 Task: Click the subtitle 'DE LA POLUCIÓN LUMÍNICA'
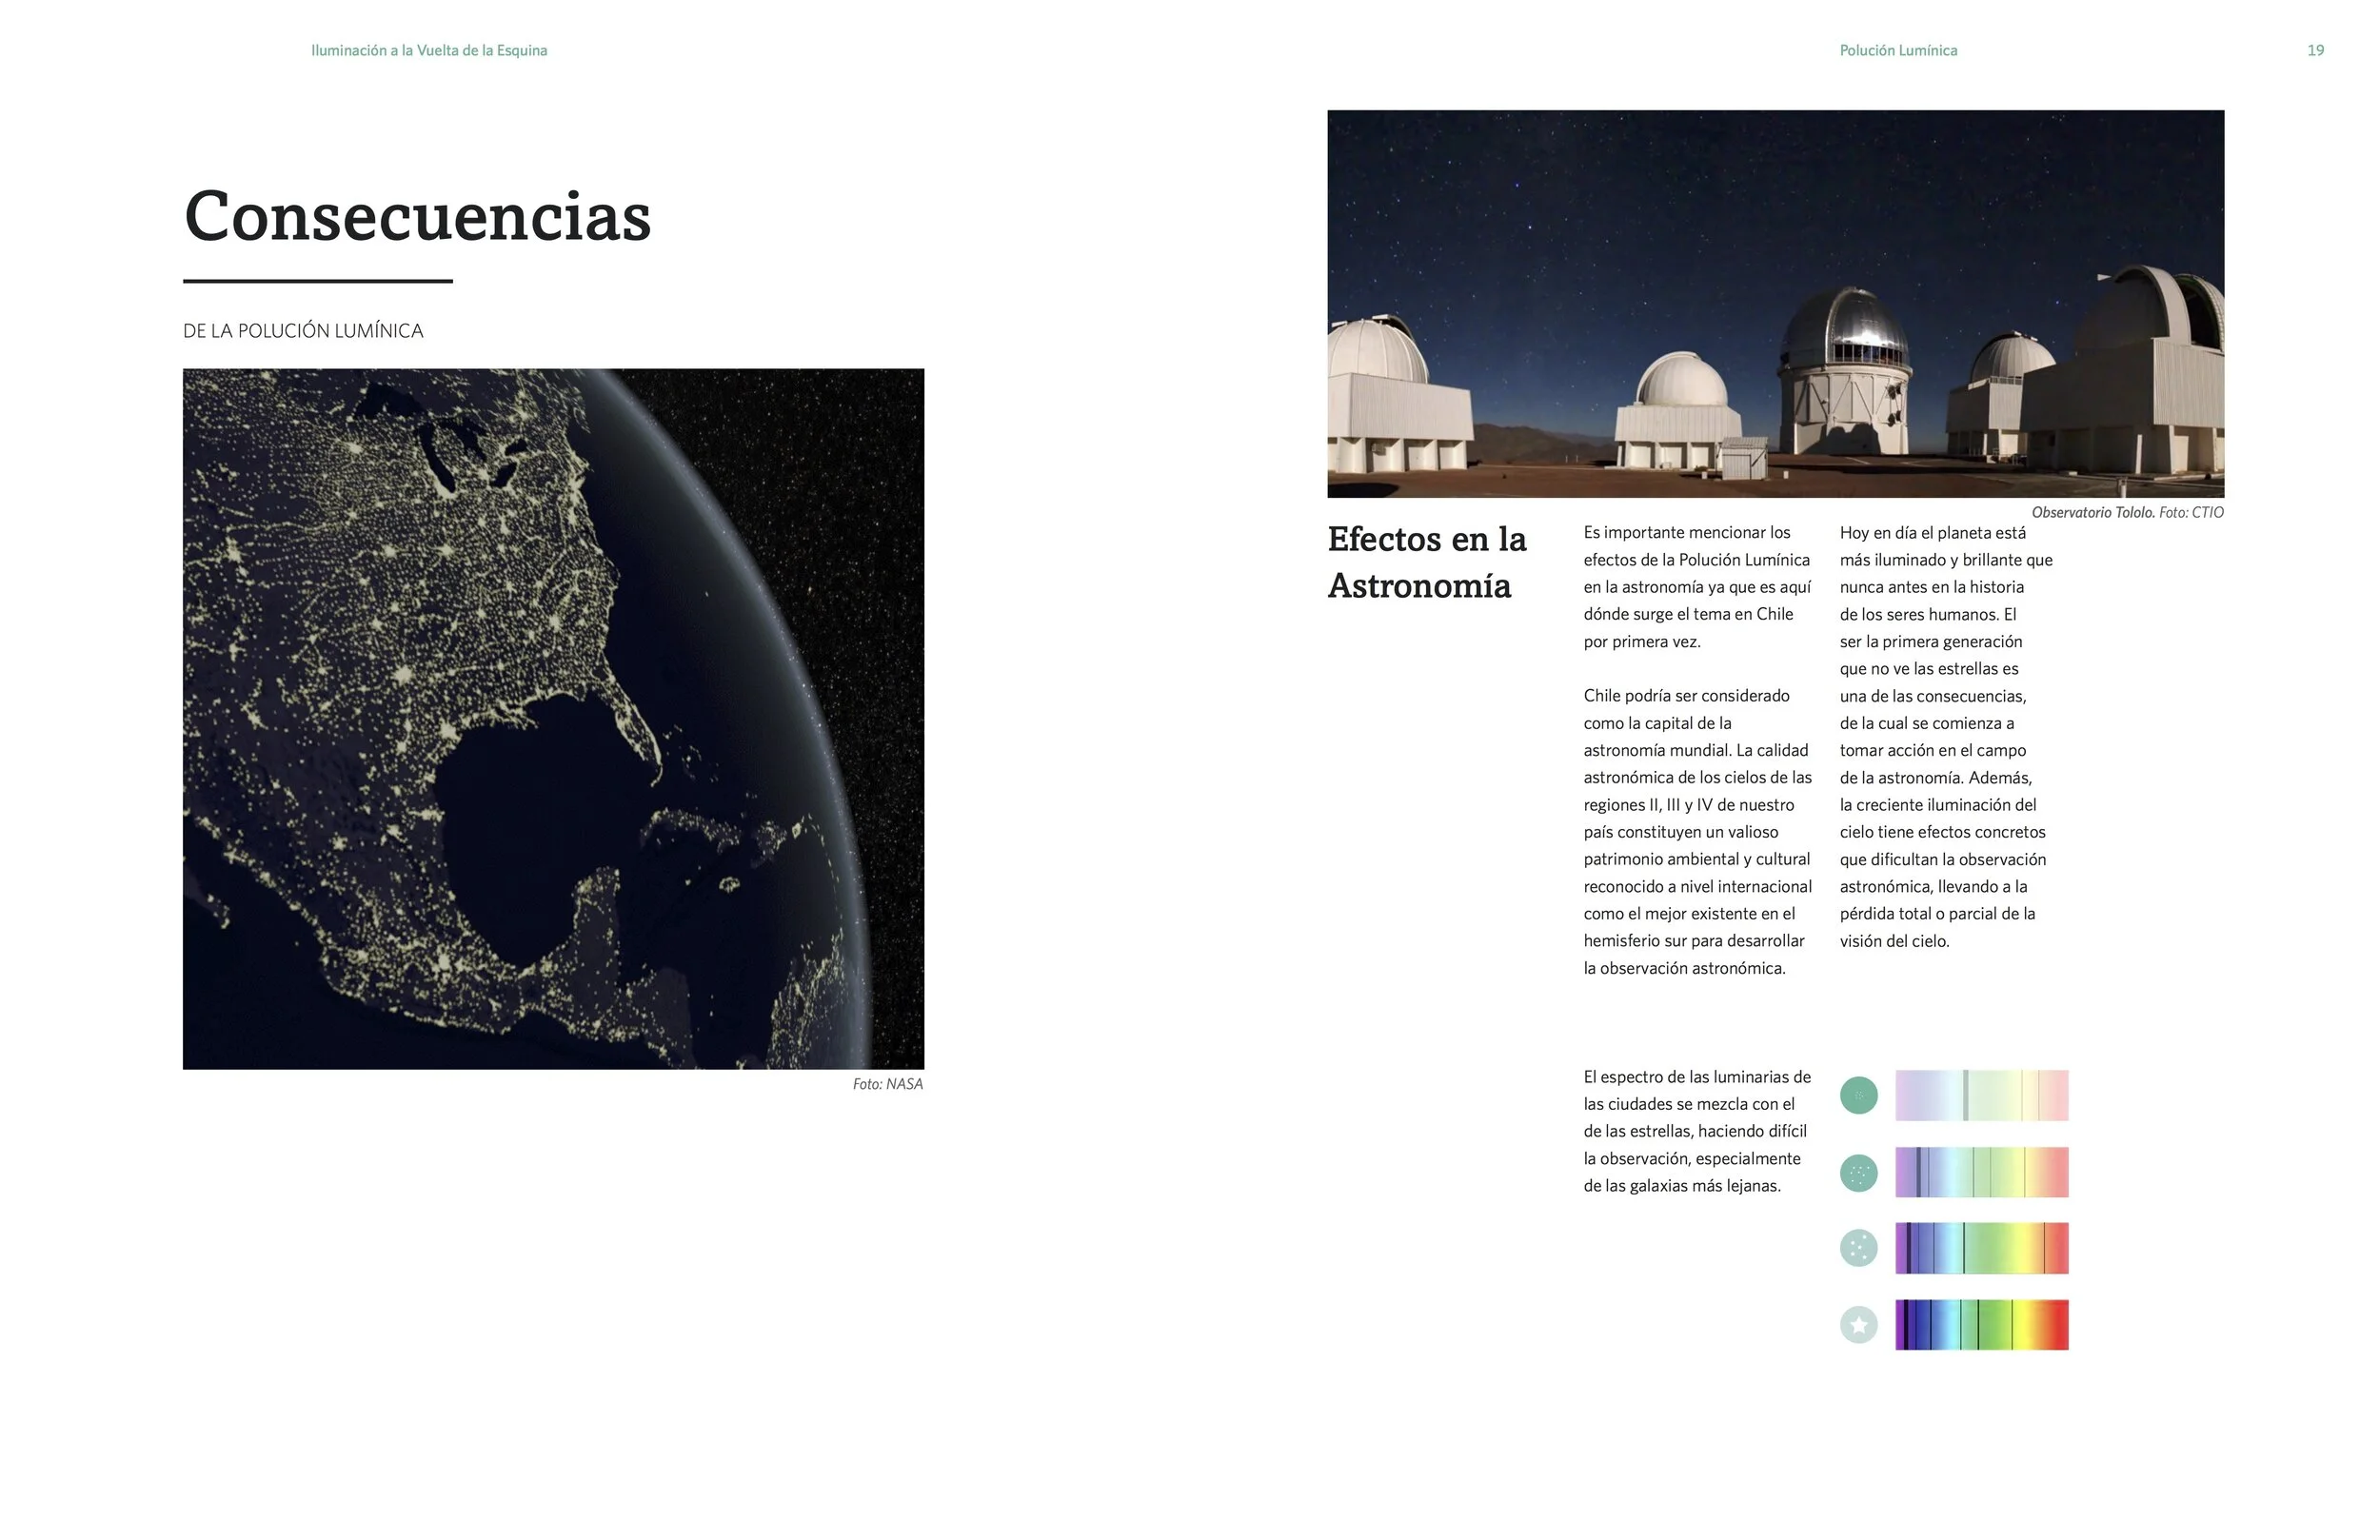pyautogui.click(x=303, y=331)
